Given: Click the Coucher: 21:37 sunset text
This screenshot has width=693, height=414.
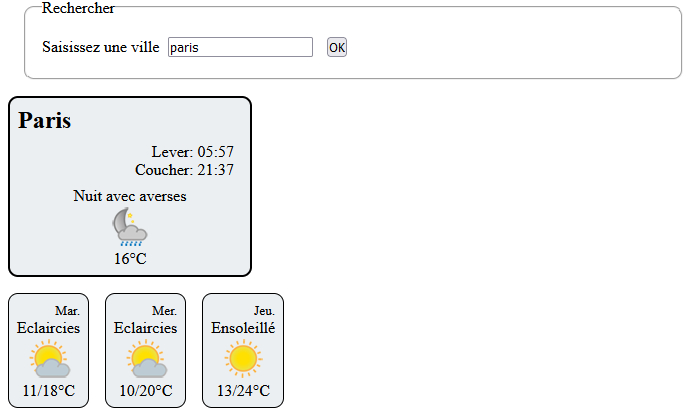Looking at the screenshot, I should click(x=185, y=170).
